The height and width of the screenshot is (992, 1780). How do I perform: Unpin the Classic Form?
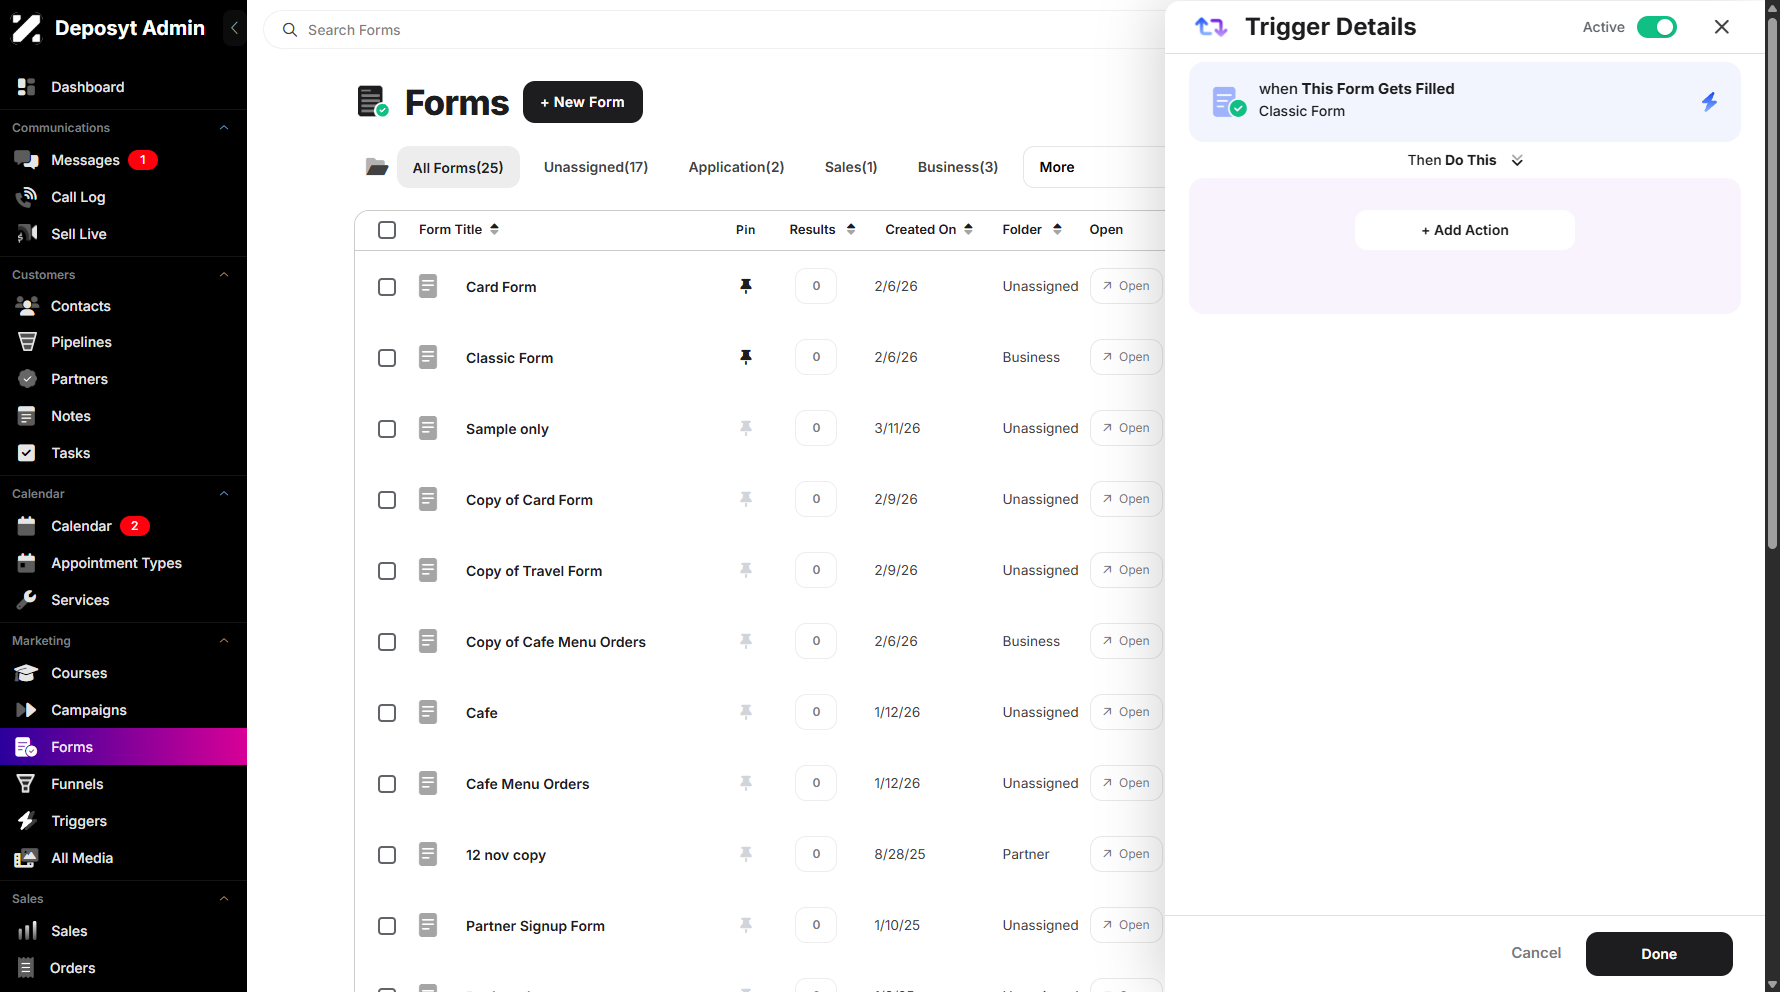click(x=746, y=357)
